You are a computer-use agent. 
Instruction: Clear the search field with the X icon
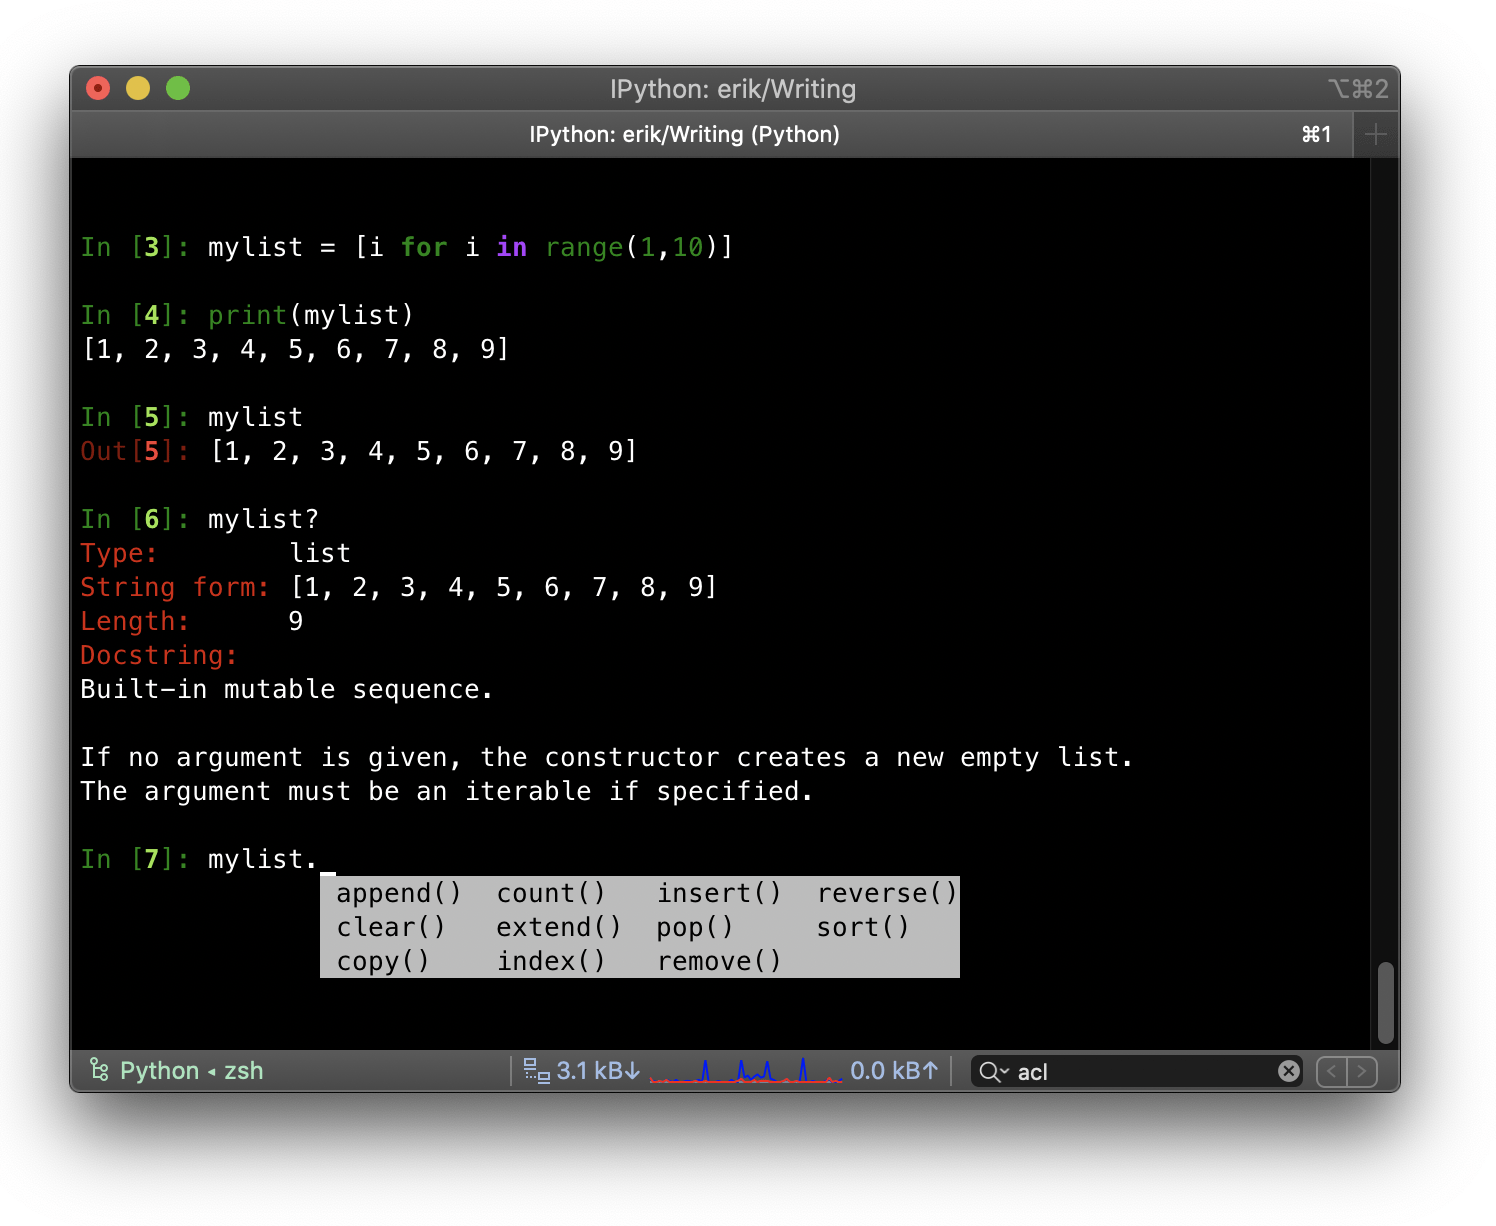coord(1289,1071)
